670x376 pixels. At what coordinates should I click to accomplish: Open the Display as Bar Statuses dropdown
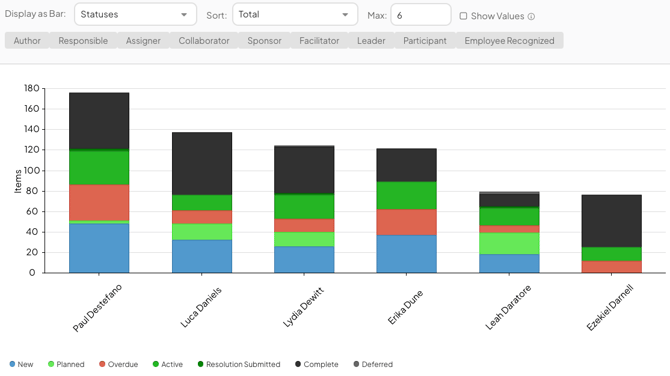coord(135,15)
